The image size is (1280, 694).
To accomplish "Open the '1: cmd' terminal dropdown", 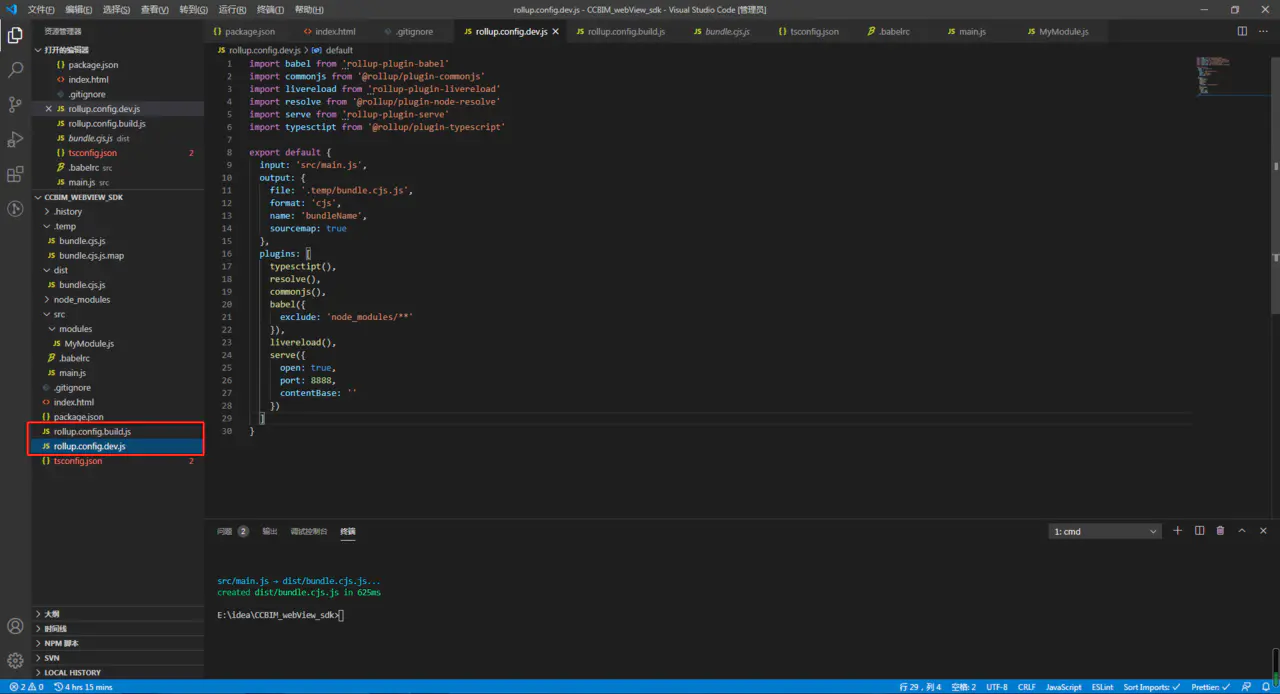I will pos(1105,531).
